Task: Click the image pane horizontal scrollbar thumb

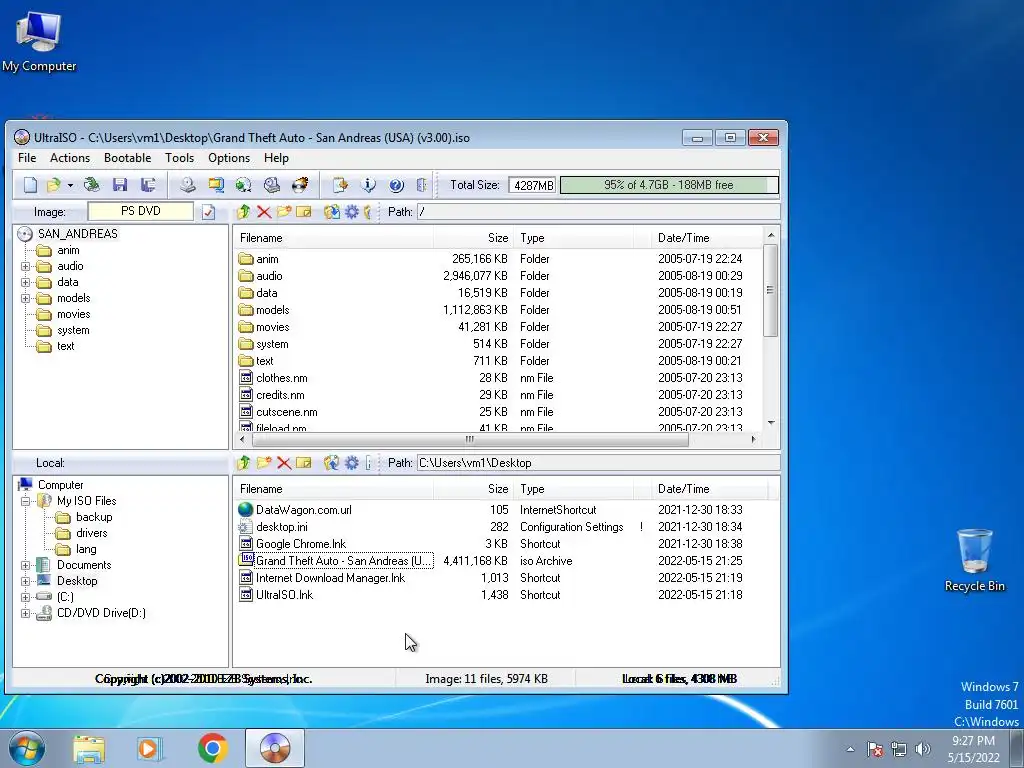Action: pyautogui.click(x=469, y=440)
